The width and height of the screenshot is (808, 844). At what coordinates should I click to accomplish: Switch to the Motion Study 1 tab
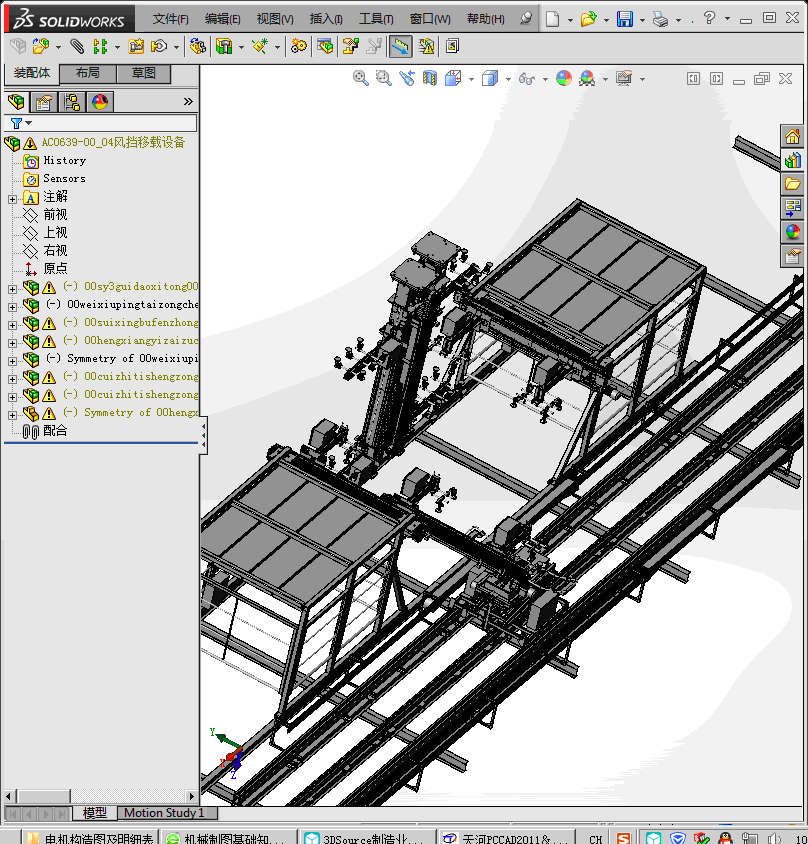tap(163, 813)
